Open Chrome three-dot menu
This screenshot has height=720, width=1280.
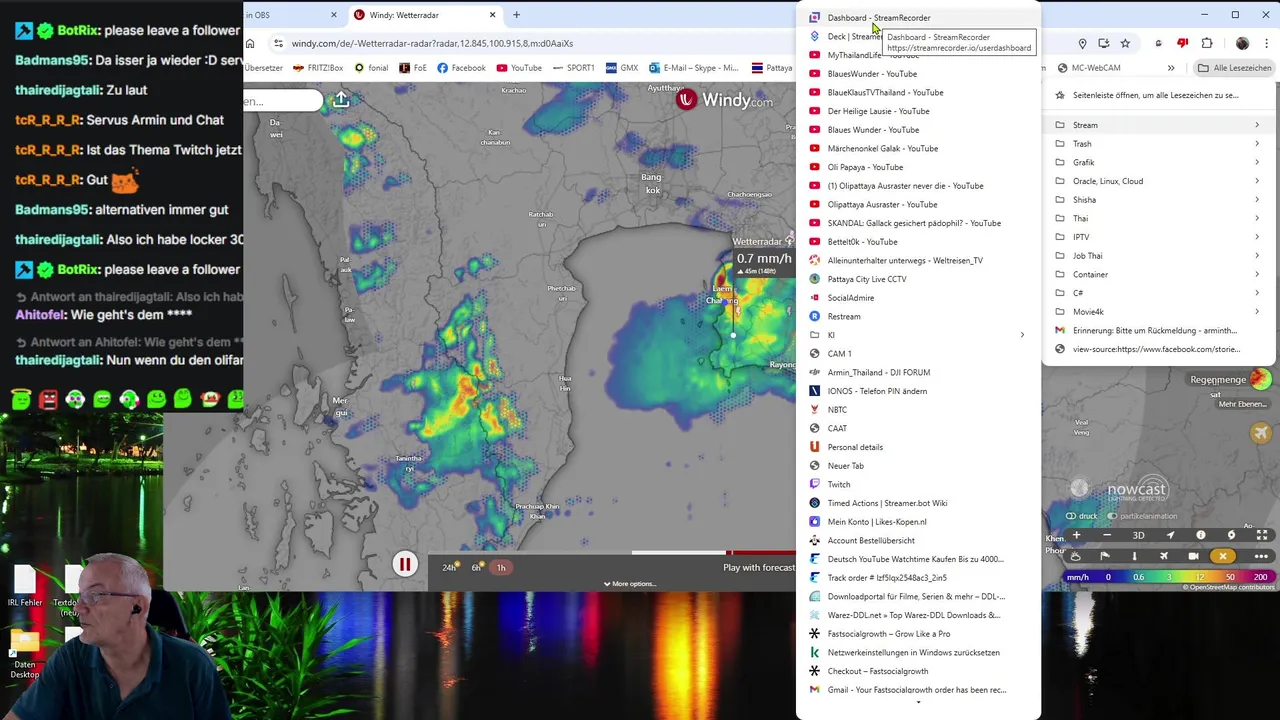(1266, 43)
